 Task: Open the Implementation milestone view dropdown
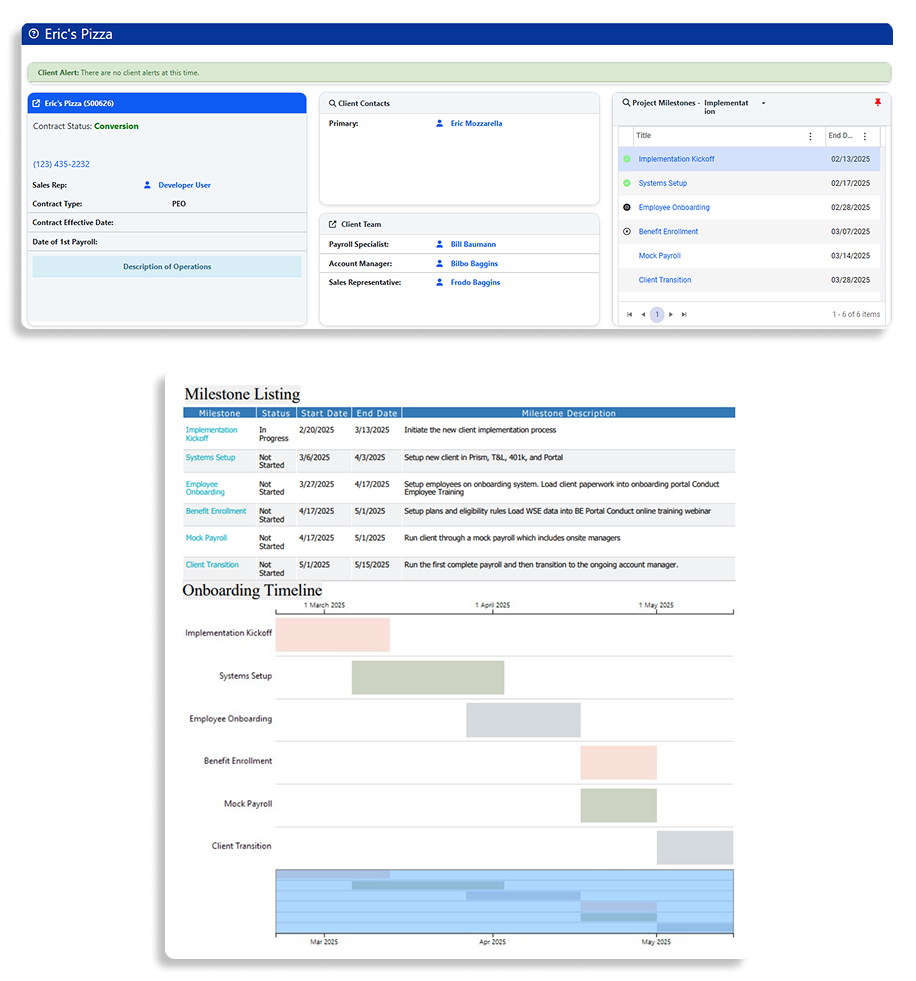pos(764,103)
